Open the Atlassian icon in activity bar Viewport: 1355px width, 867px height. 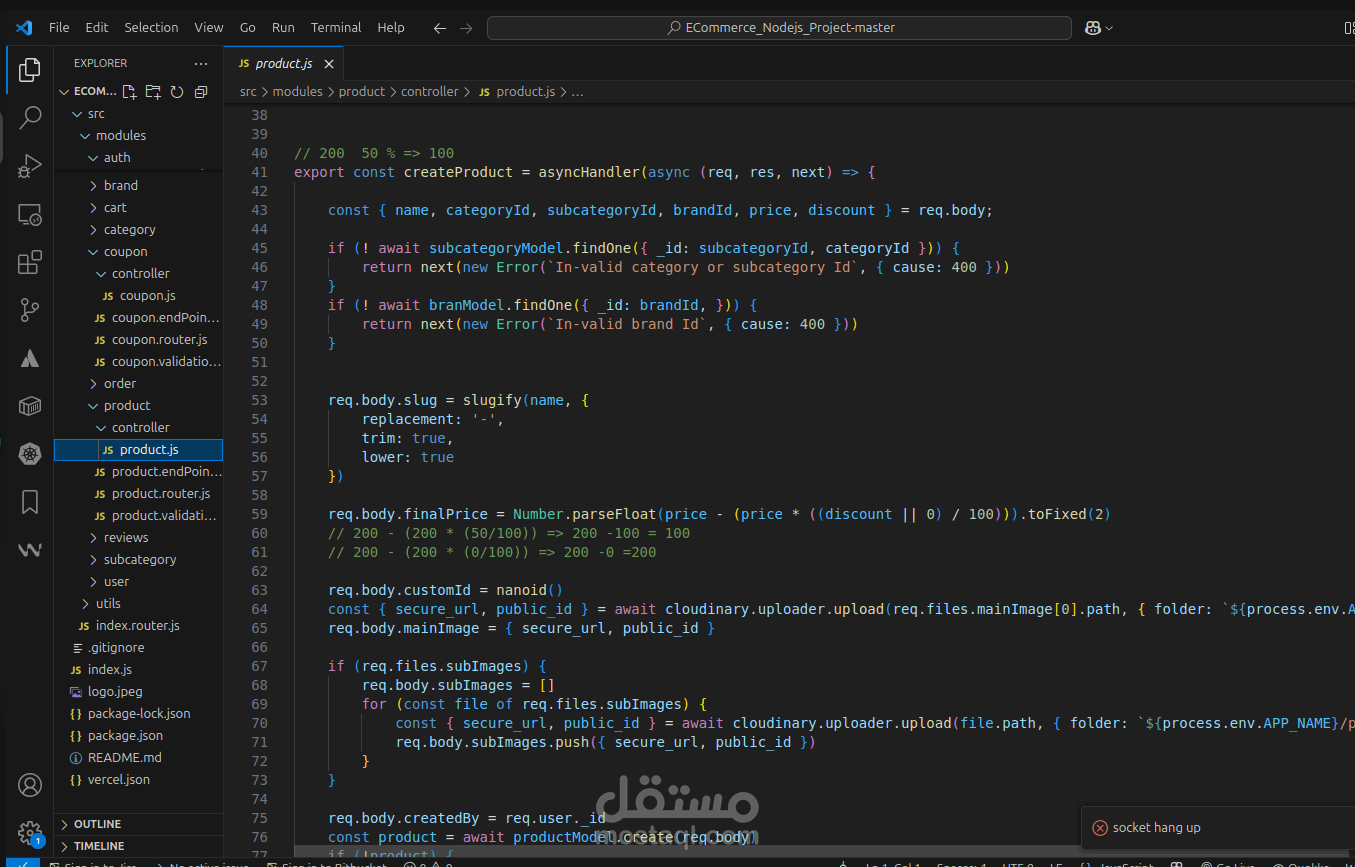point(30,358)
